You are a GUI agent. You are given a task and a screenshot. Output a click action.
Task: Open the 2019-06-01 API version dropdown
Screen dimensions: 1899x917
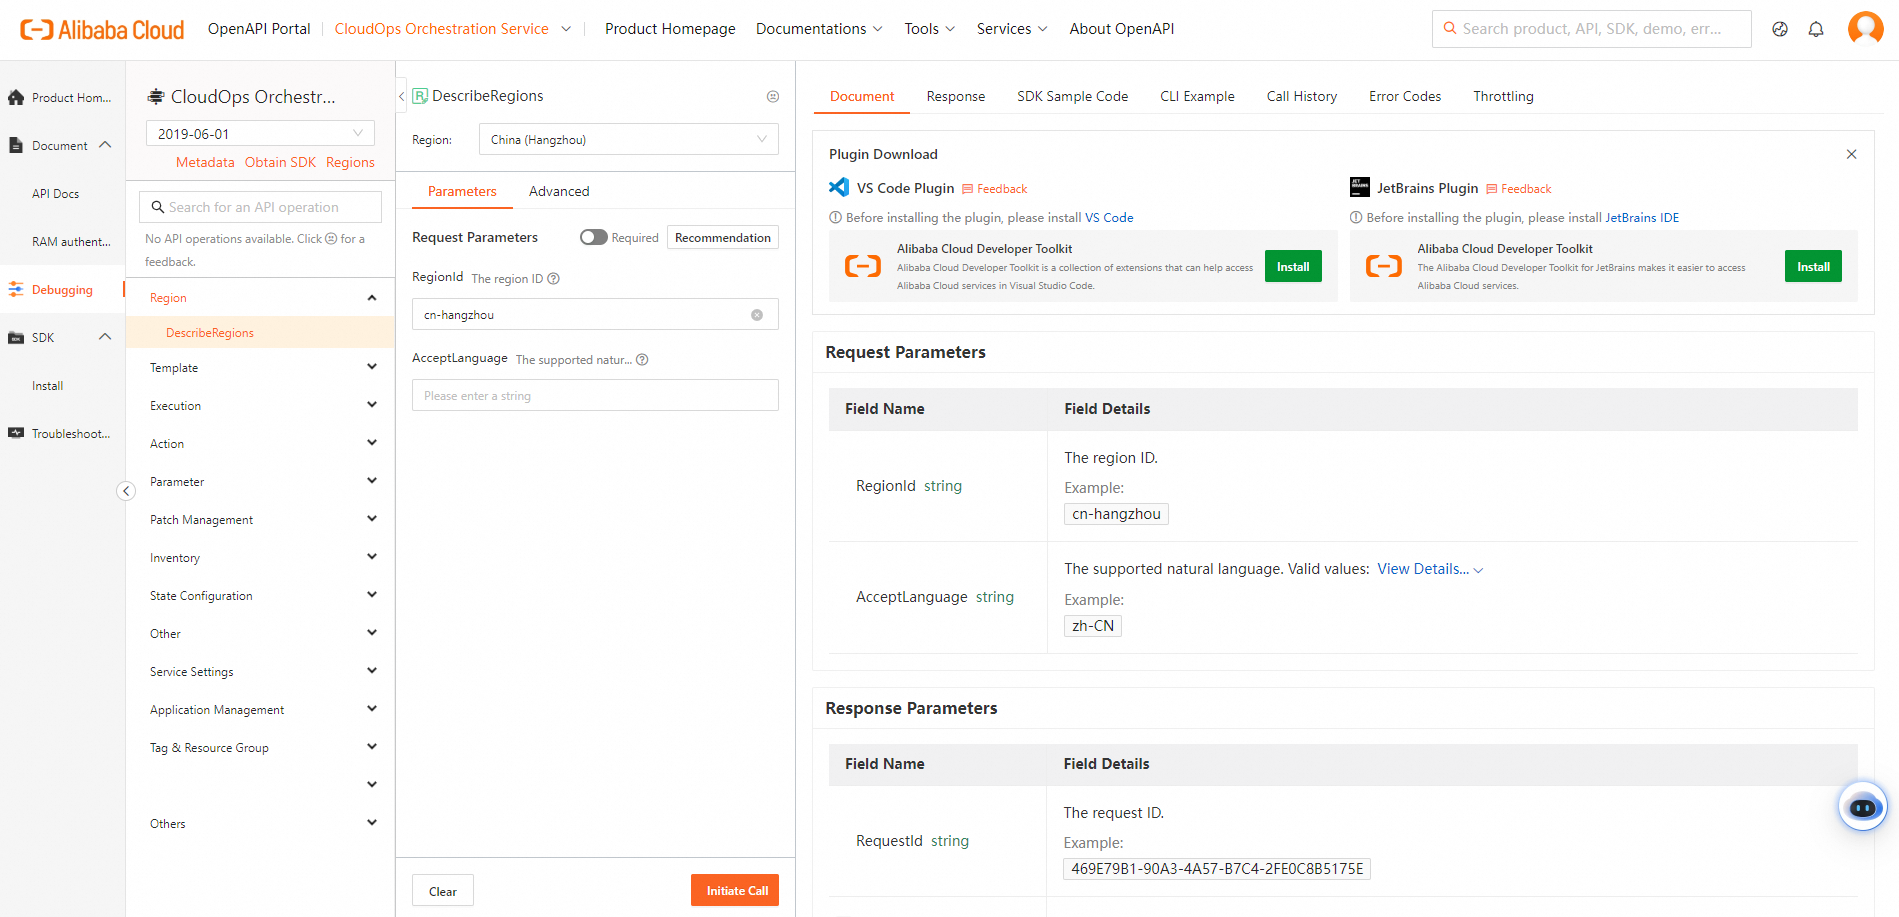[x=259, y=132]
